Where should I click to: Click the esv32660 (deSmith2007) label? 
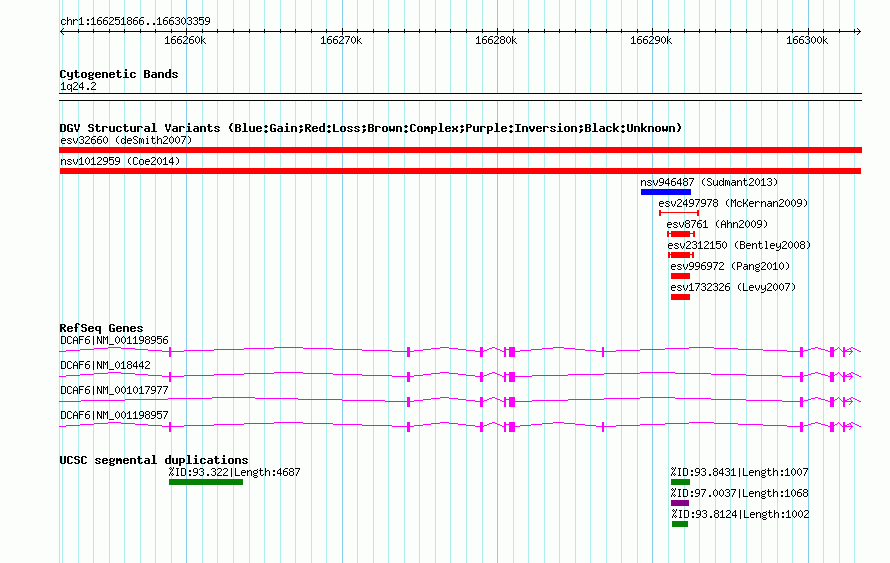pos(126,140)
